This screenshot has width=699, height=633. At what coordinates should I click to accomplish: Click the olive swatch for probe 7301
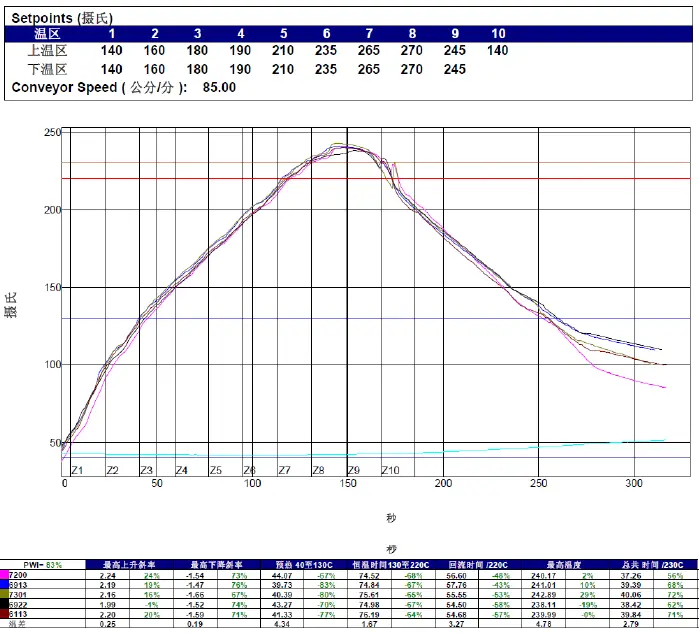coord(4,595)
